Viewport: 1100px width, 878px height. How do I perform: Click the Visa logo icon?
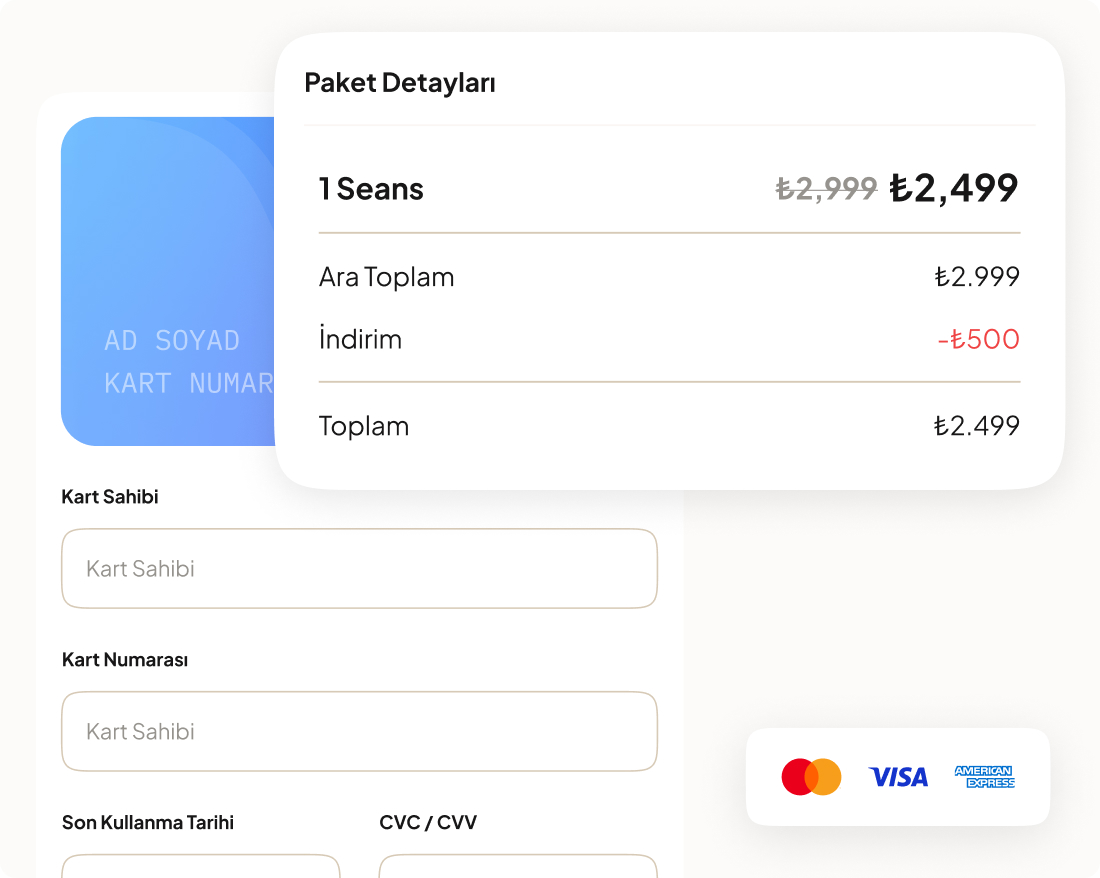coord(898,777)
